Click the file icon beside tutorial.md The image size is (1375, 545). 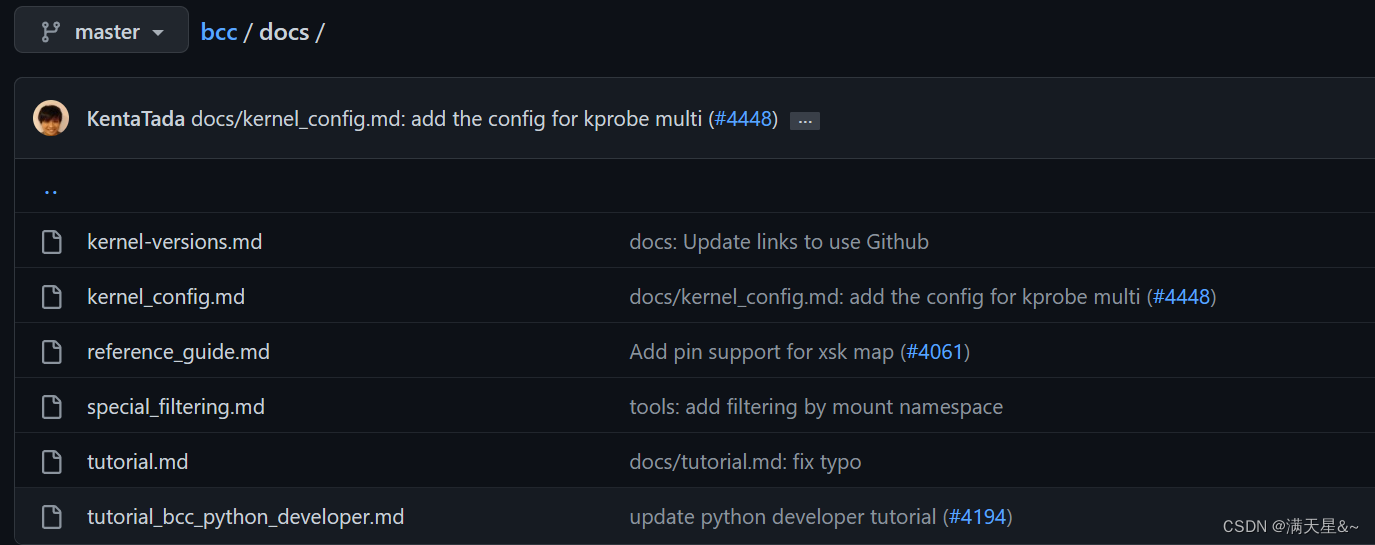tap(51, 462)
